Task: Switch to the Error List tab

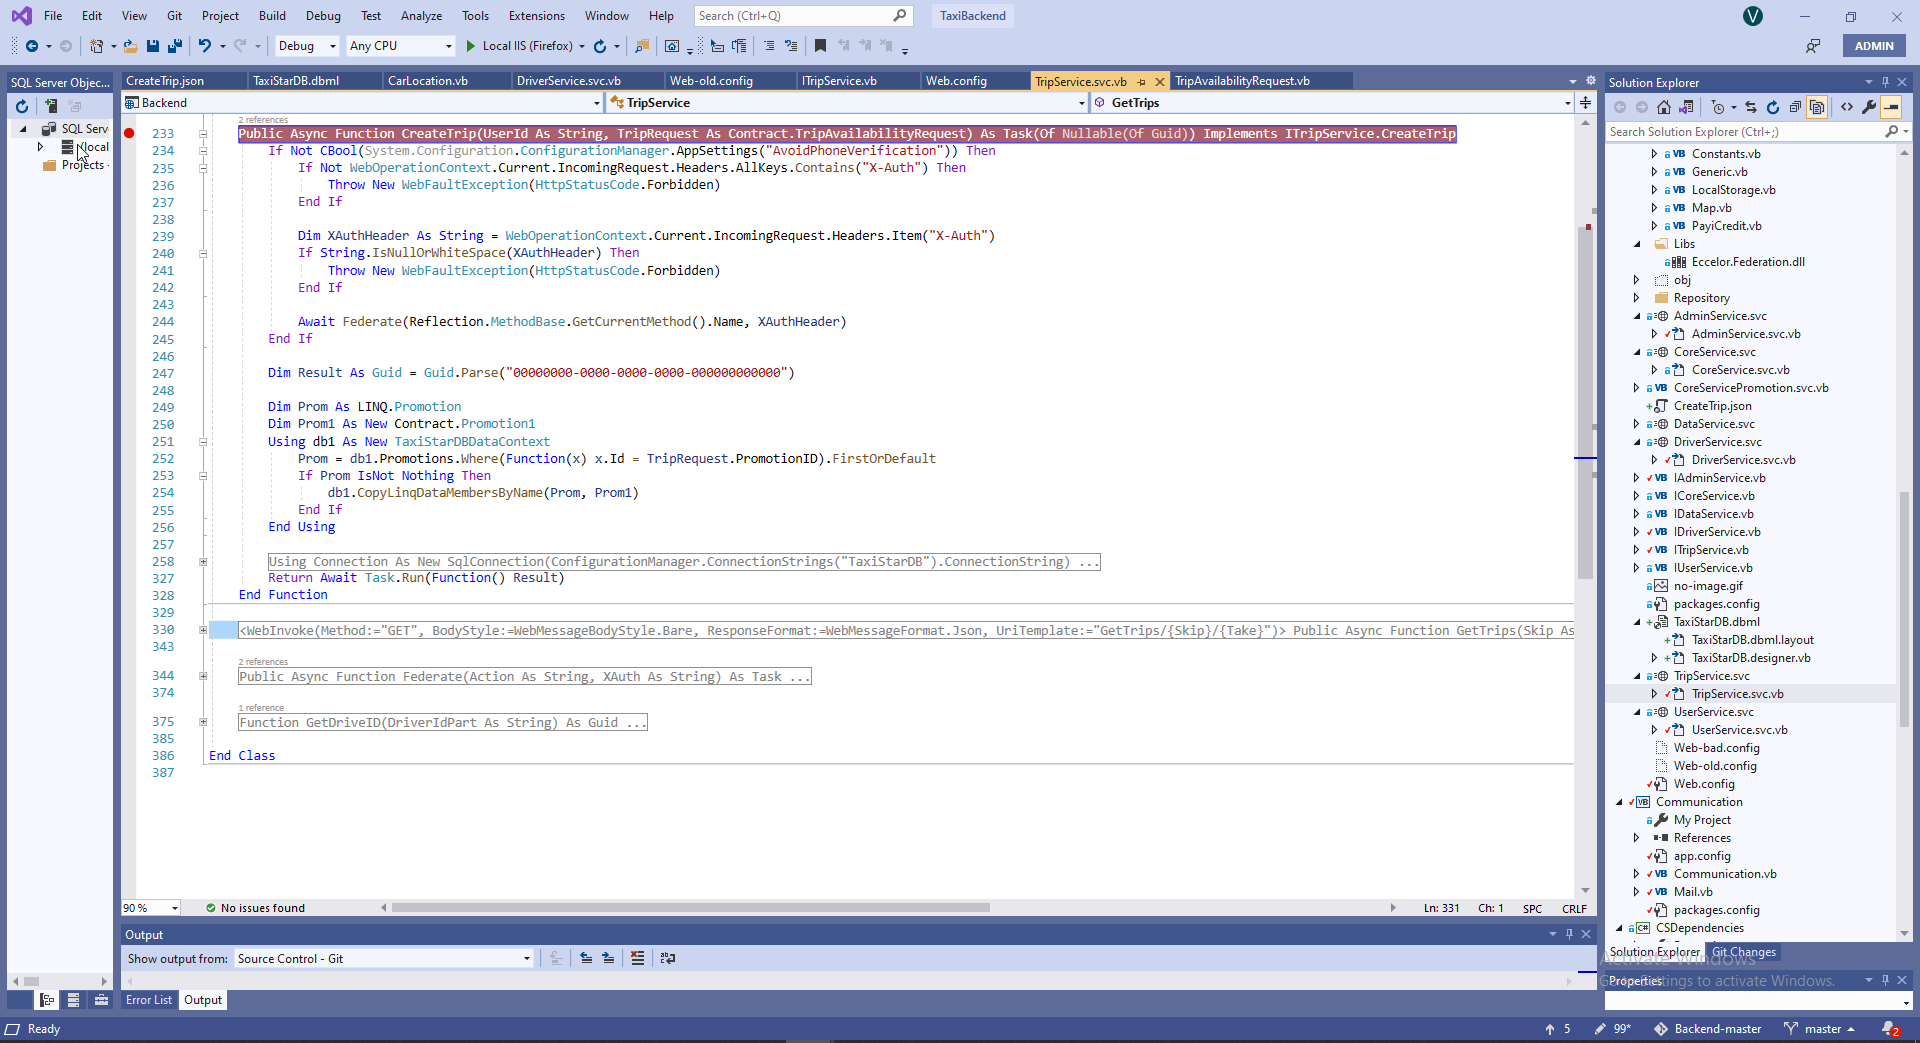Action: pyautogui.click(x=149, y=1000)
